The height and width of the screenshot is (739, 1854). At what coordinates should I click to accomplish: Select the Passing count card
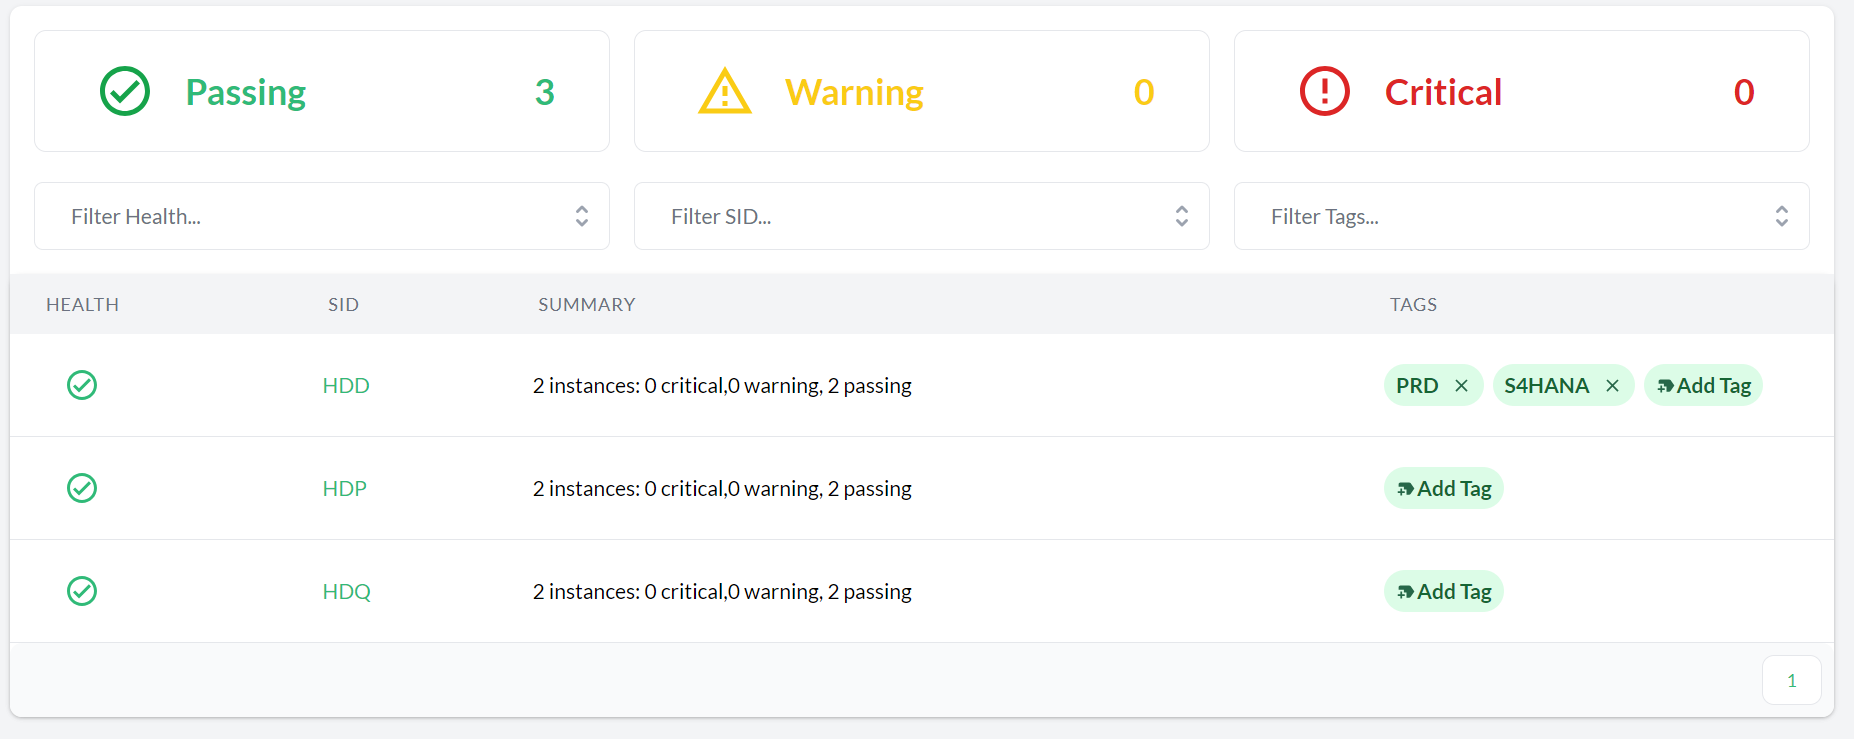point(321,91)
